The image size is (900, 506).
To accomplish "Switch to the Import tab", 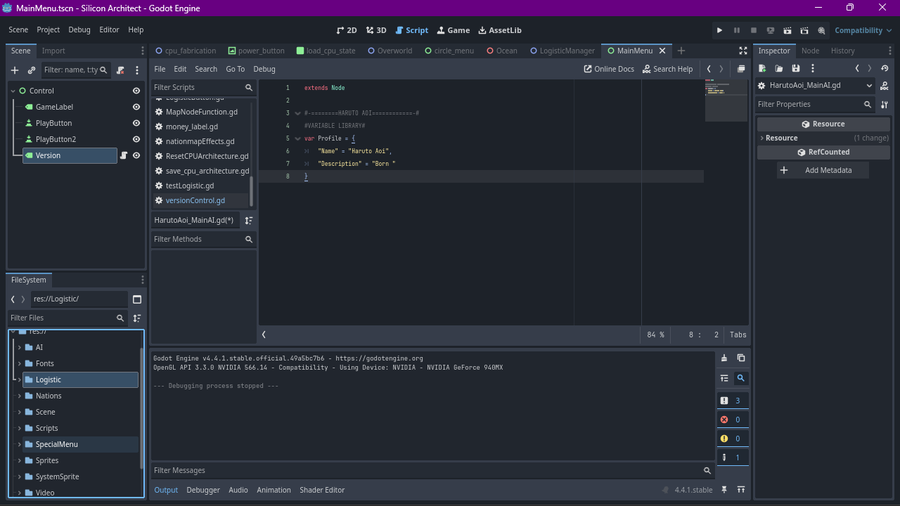I will click(x=53, y=51).
